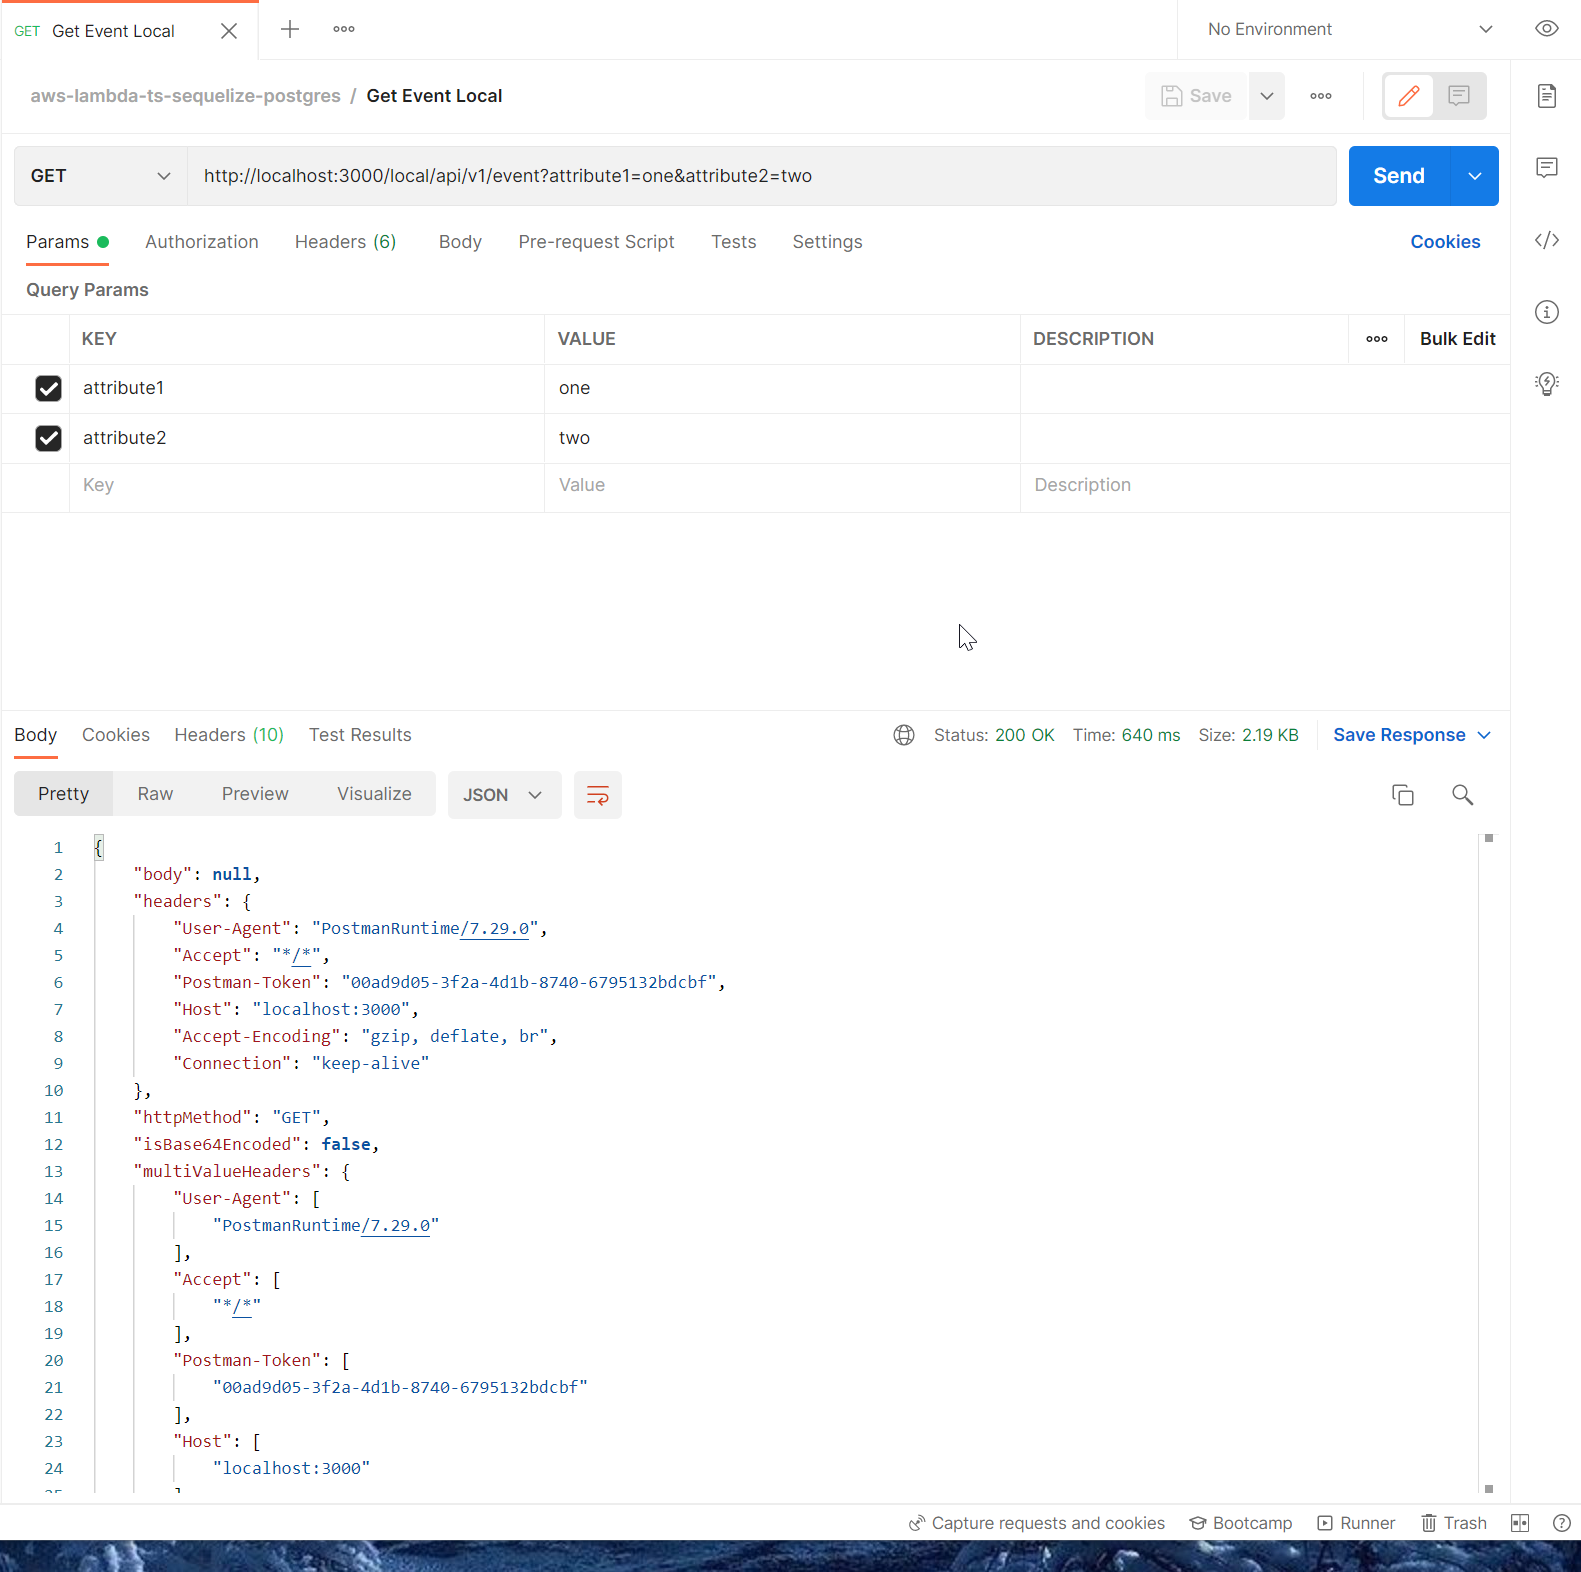Open the request Body tab

point(460,242)
